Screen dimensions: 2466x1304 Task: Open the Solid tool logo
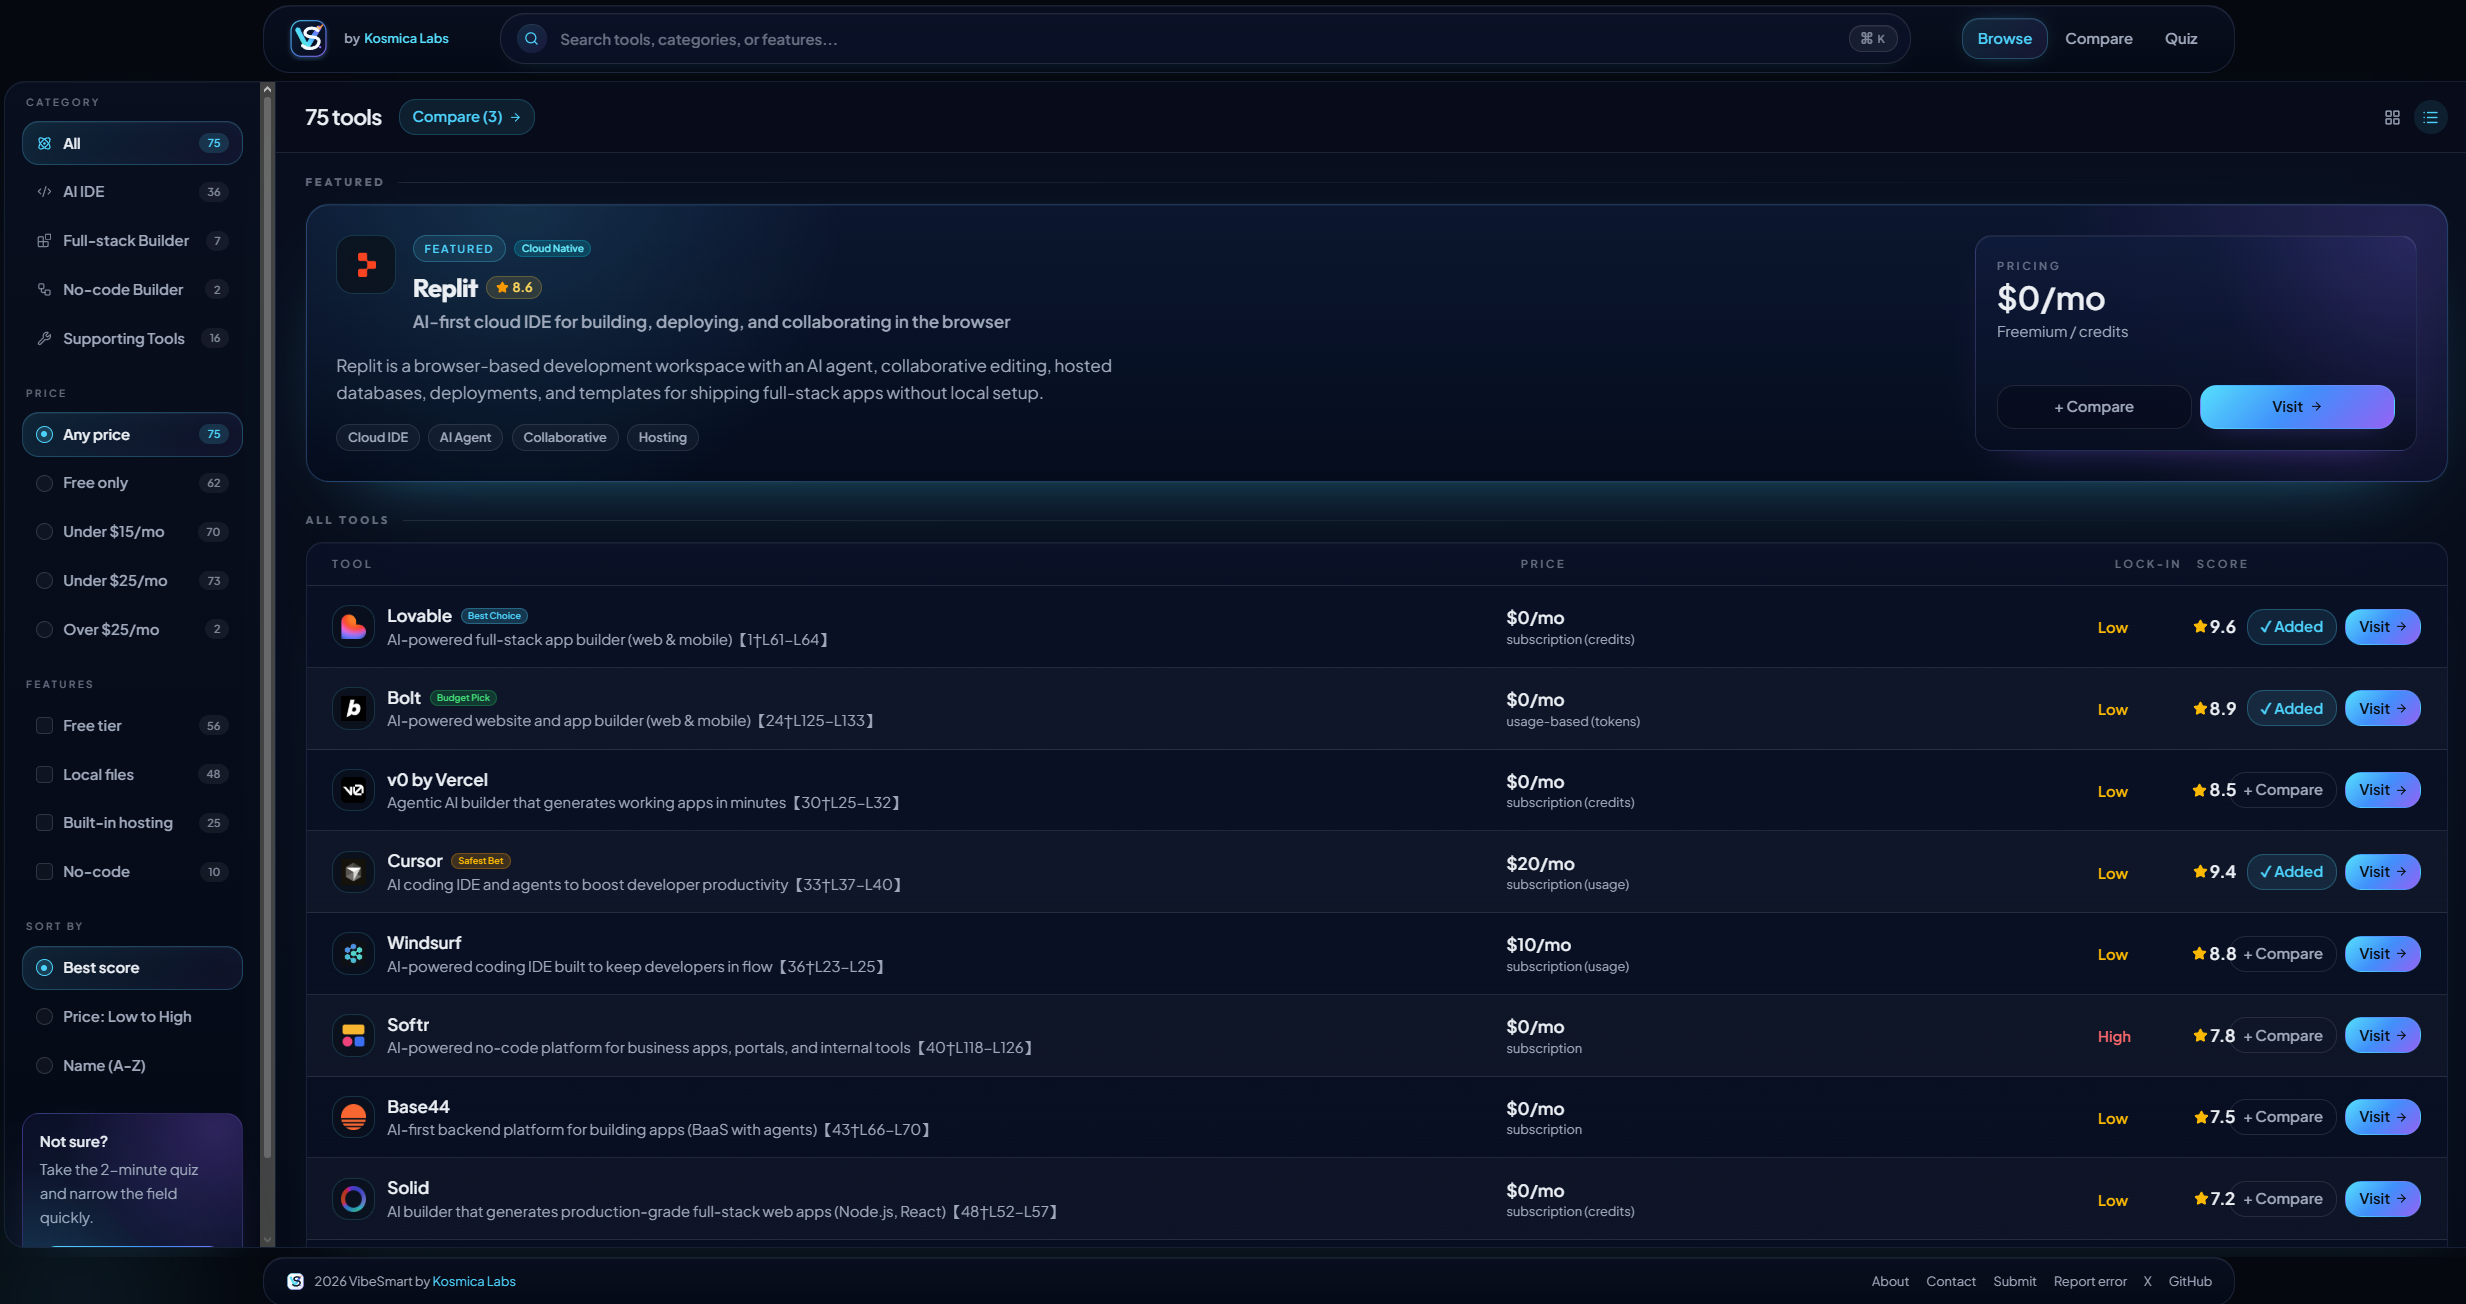point(353,1199)
